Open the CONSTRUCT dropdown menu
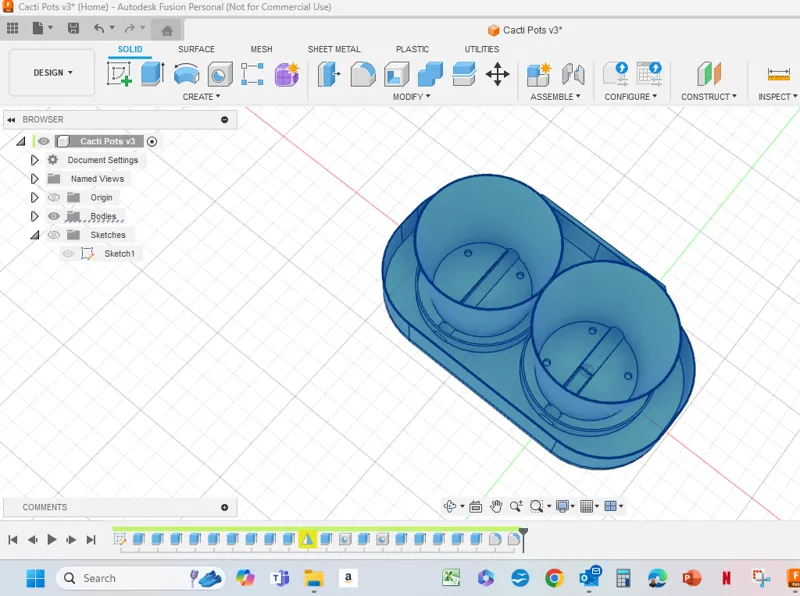Screen dimensions: 800x596 [x=709, y=96]
